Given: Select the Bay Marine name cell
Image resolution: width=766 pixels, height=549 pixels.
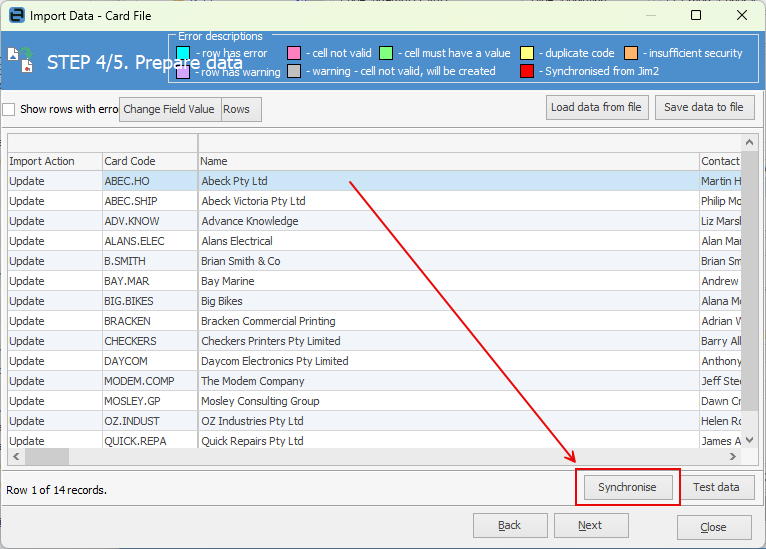Looking at the screenshot, I should pyautogui.click(x=448, y=281).
